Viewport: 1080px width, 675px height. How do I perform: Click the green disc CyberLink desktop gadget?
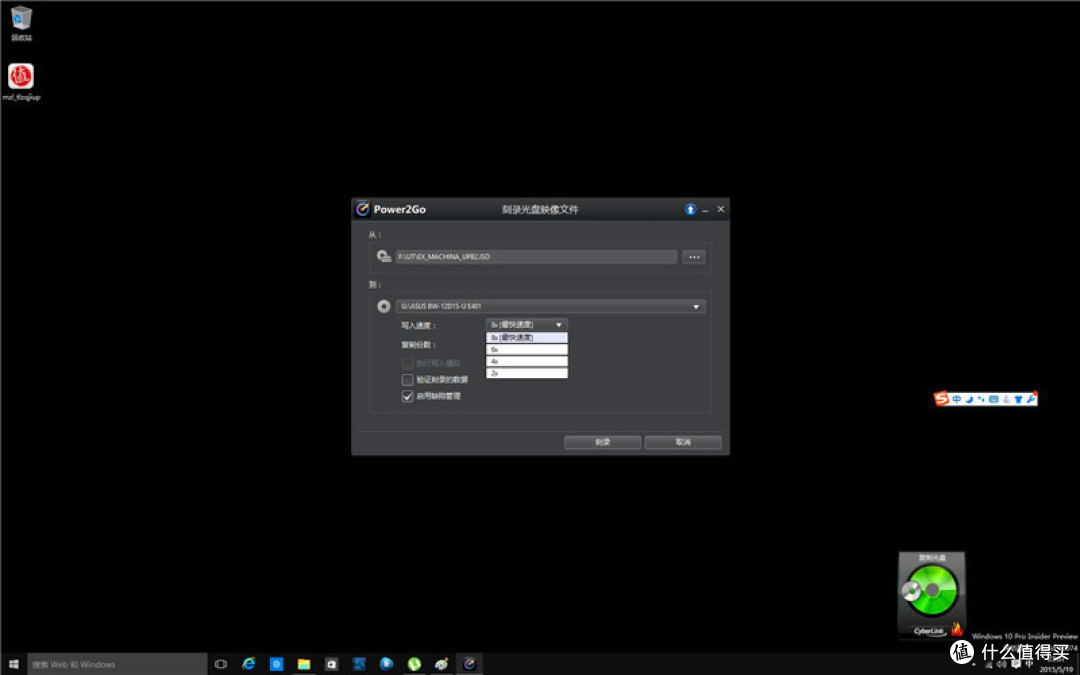click(x=931, y=592)
